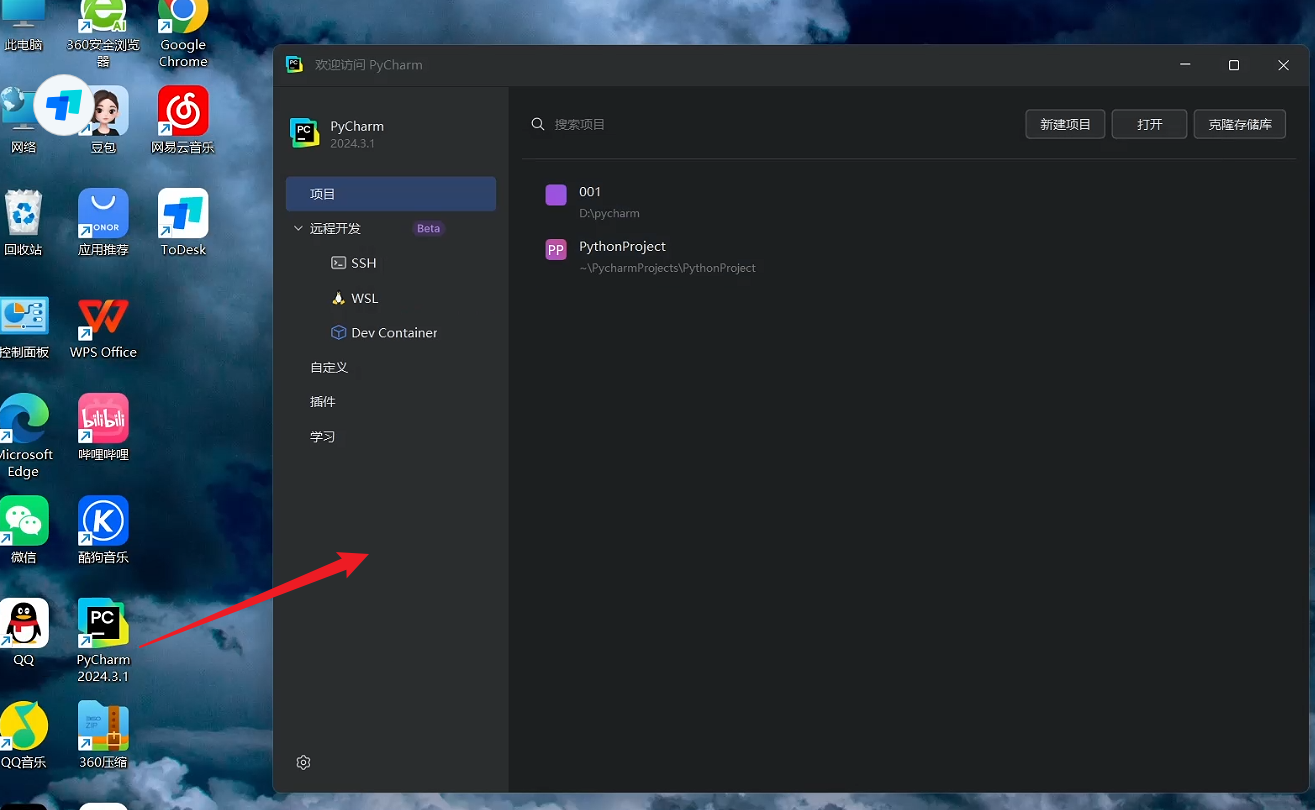This screenshot has width=1315, height=810.
Task: Click the search magnifier icon
Action: (x=538, y=124)
